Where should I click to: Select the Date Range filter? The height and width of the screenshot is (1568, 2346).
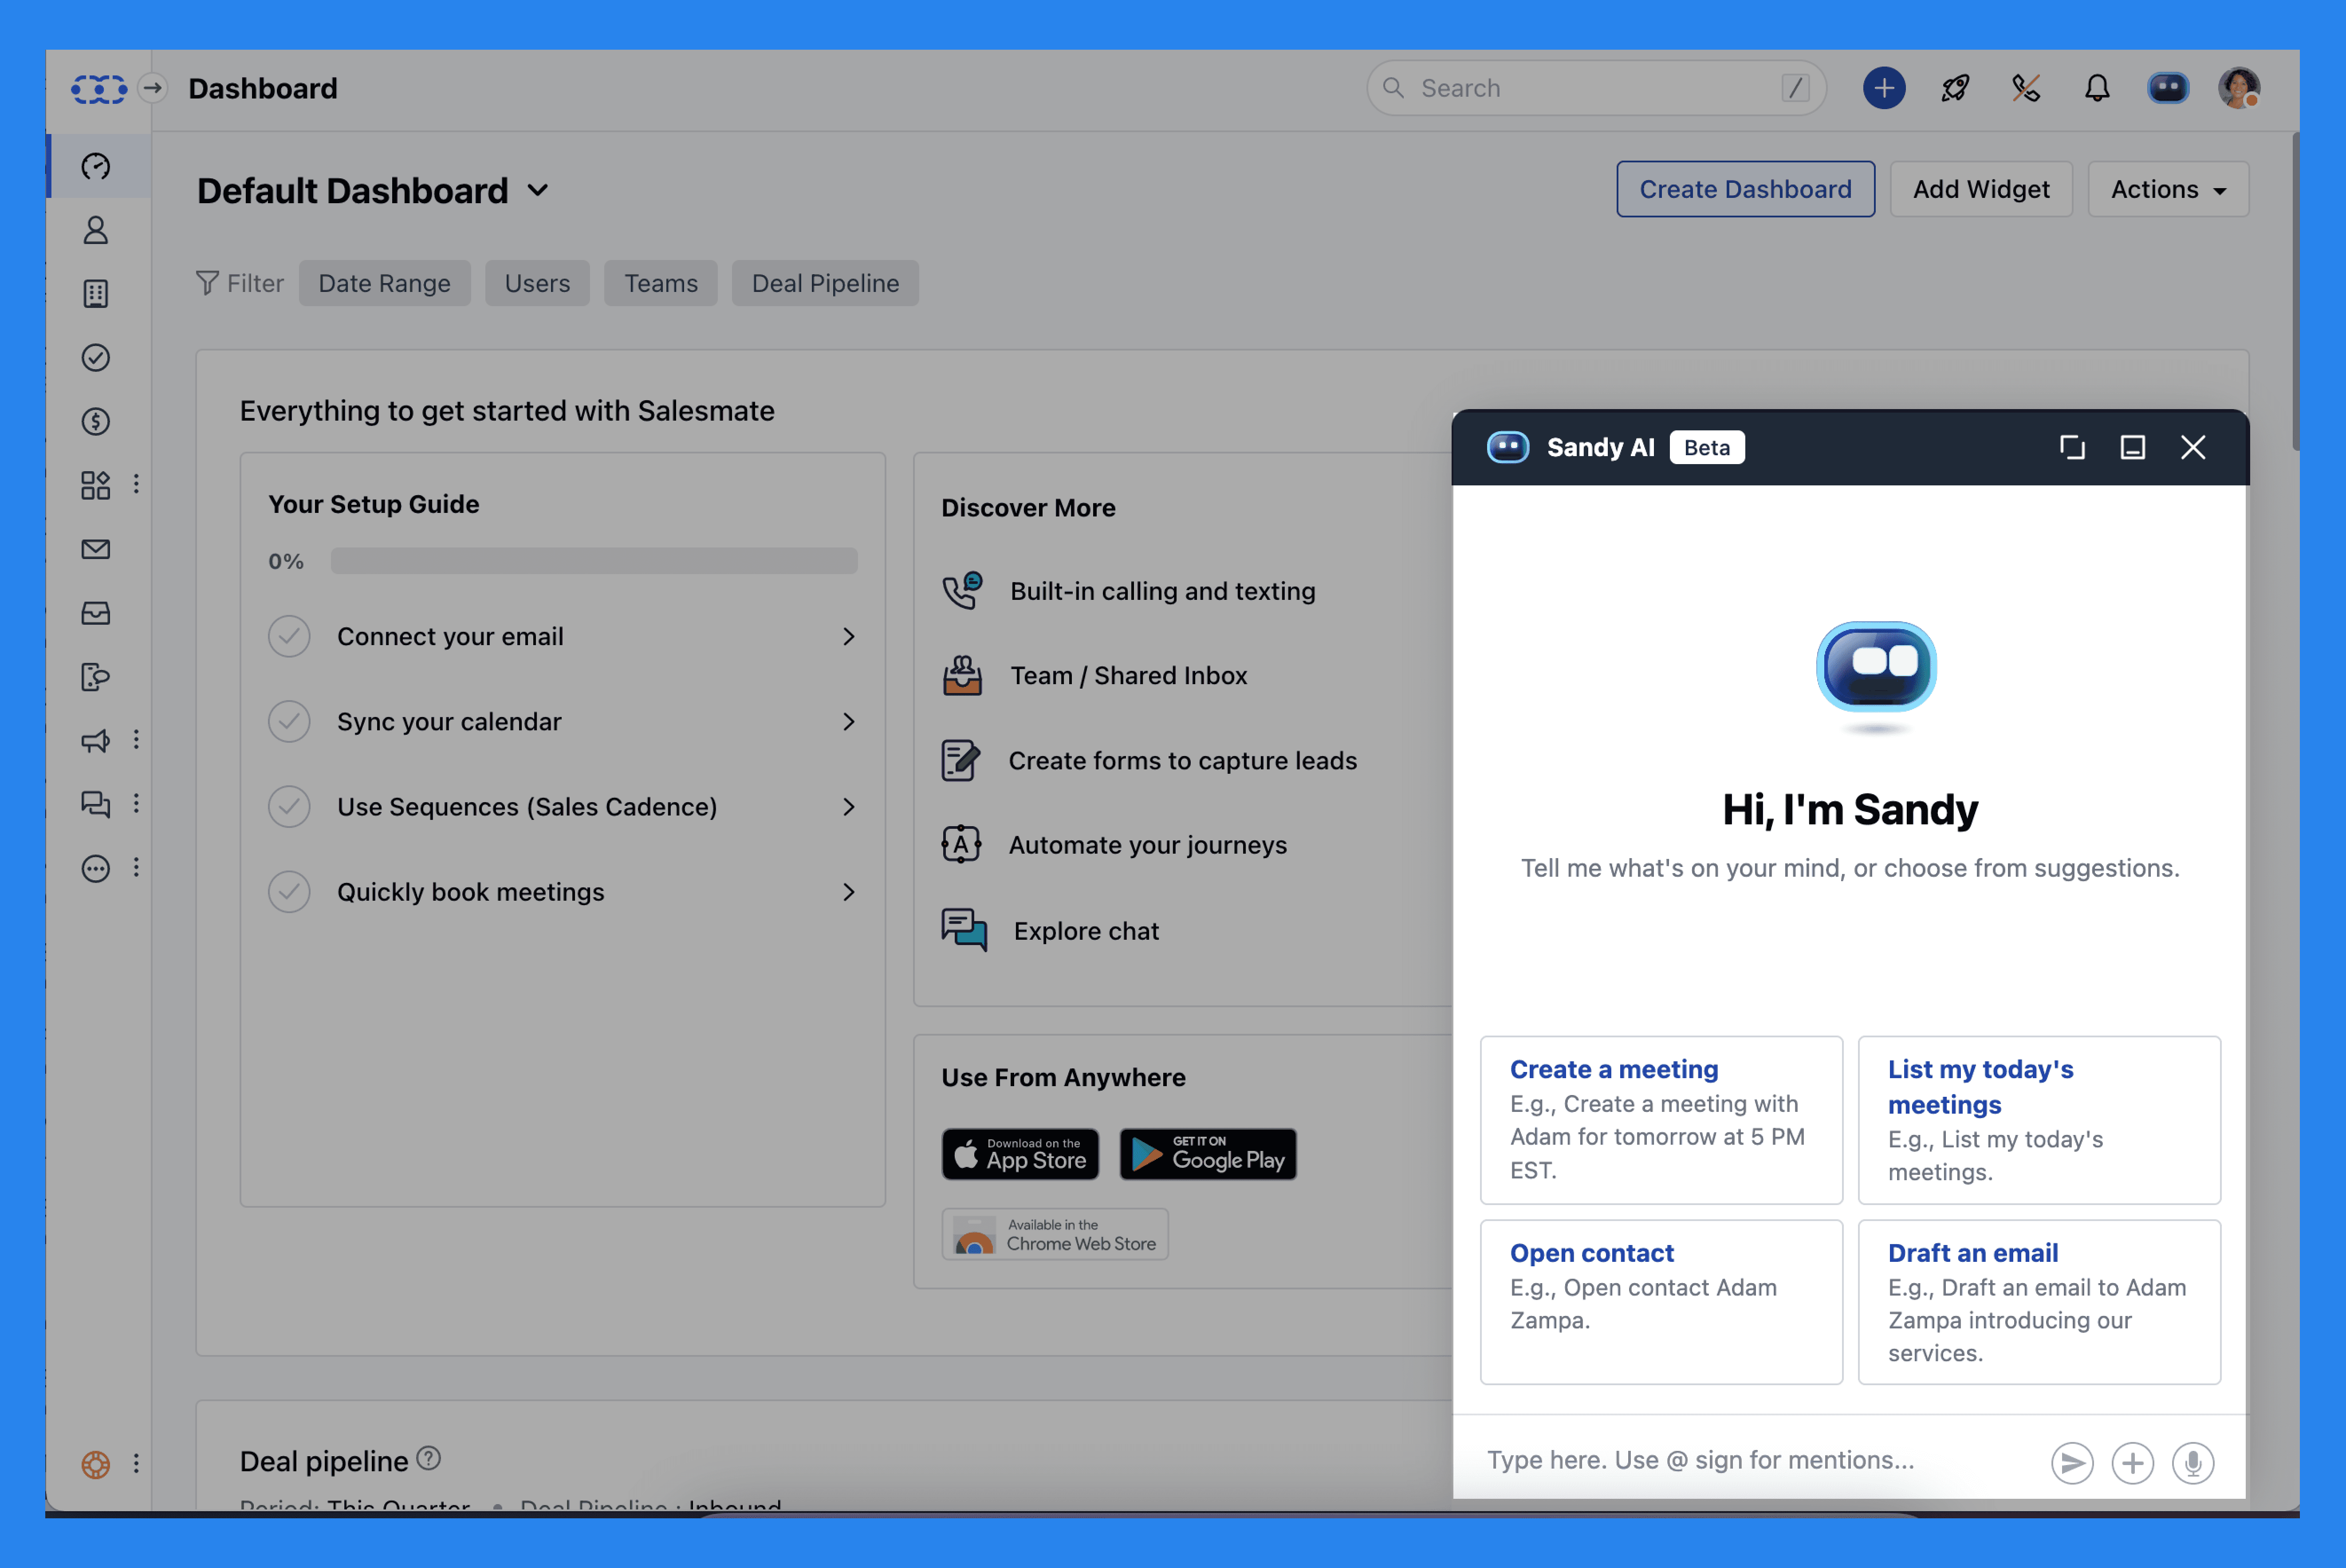click(384, 283)
